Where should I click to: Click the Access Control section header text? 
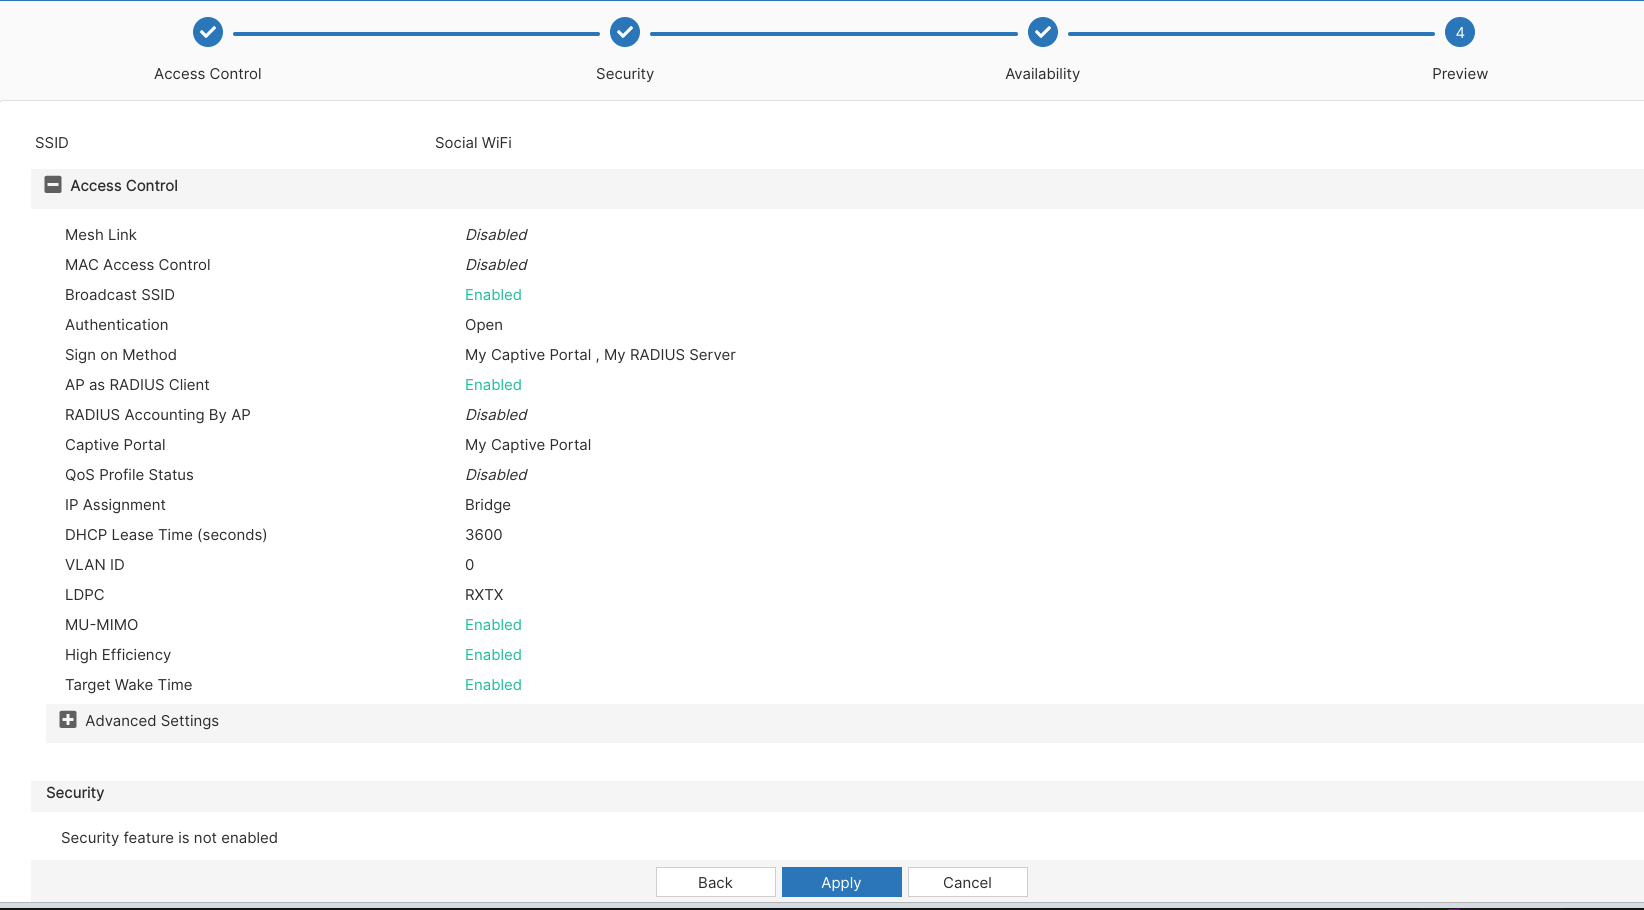pyautogui.click(x=124, y=186)
